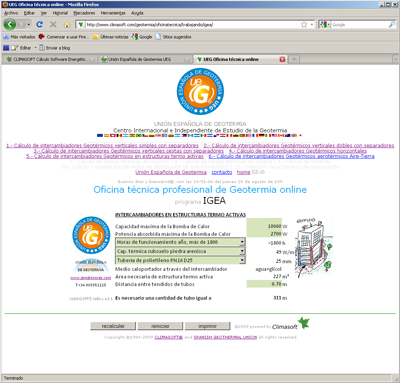
Task: Click Sitios sugeridos bookmark
Action: click(173, 37)
